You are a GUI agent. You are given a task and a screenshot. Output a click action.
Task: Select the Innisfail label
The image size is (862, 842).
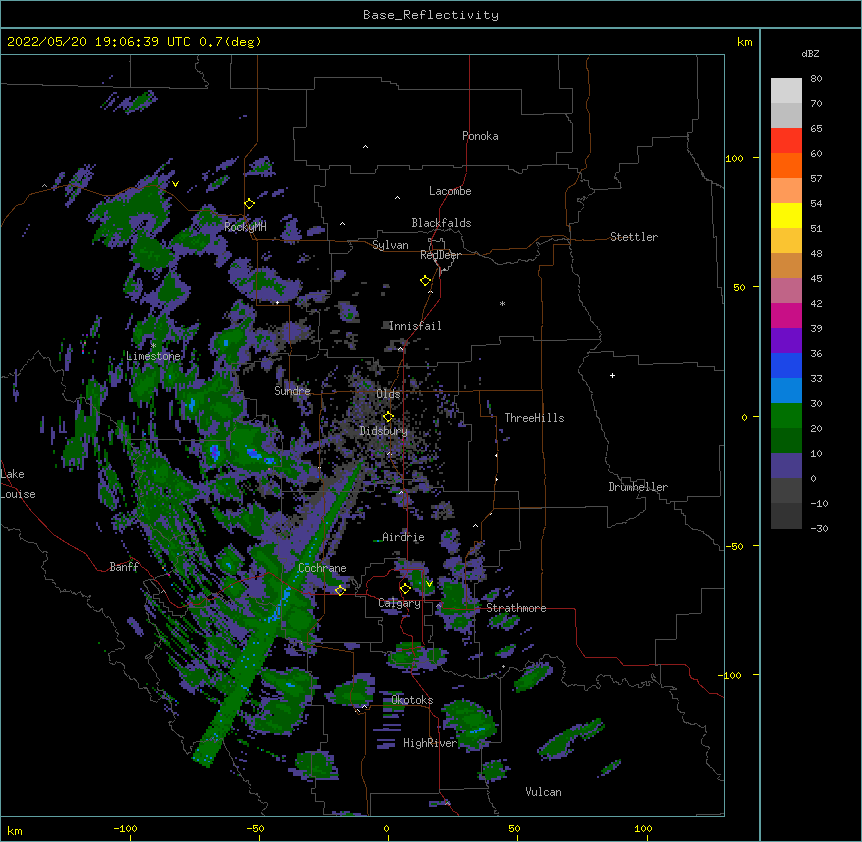tap(415, 326)
